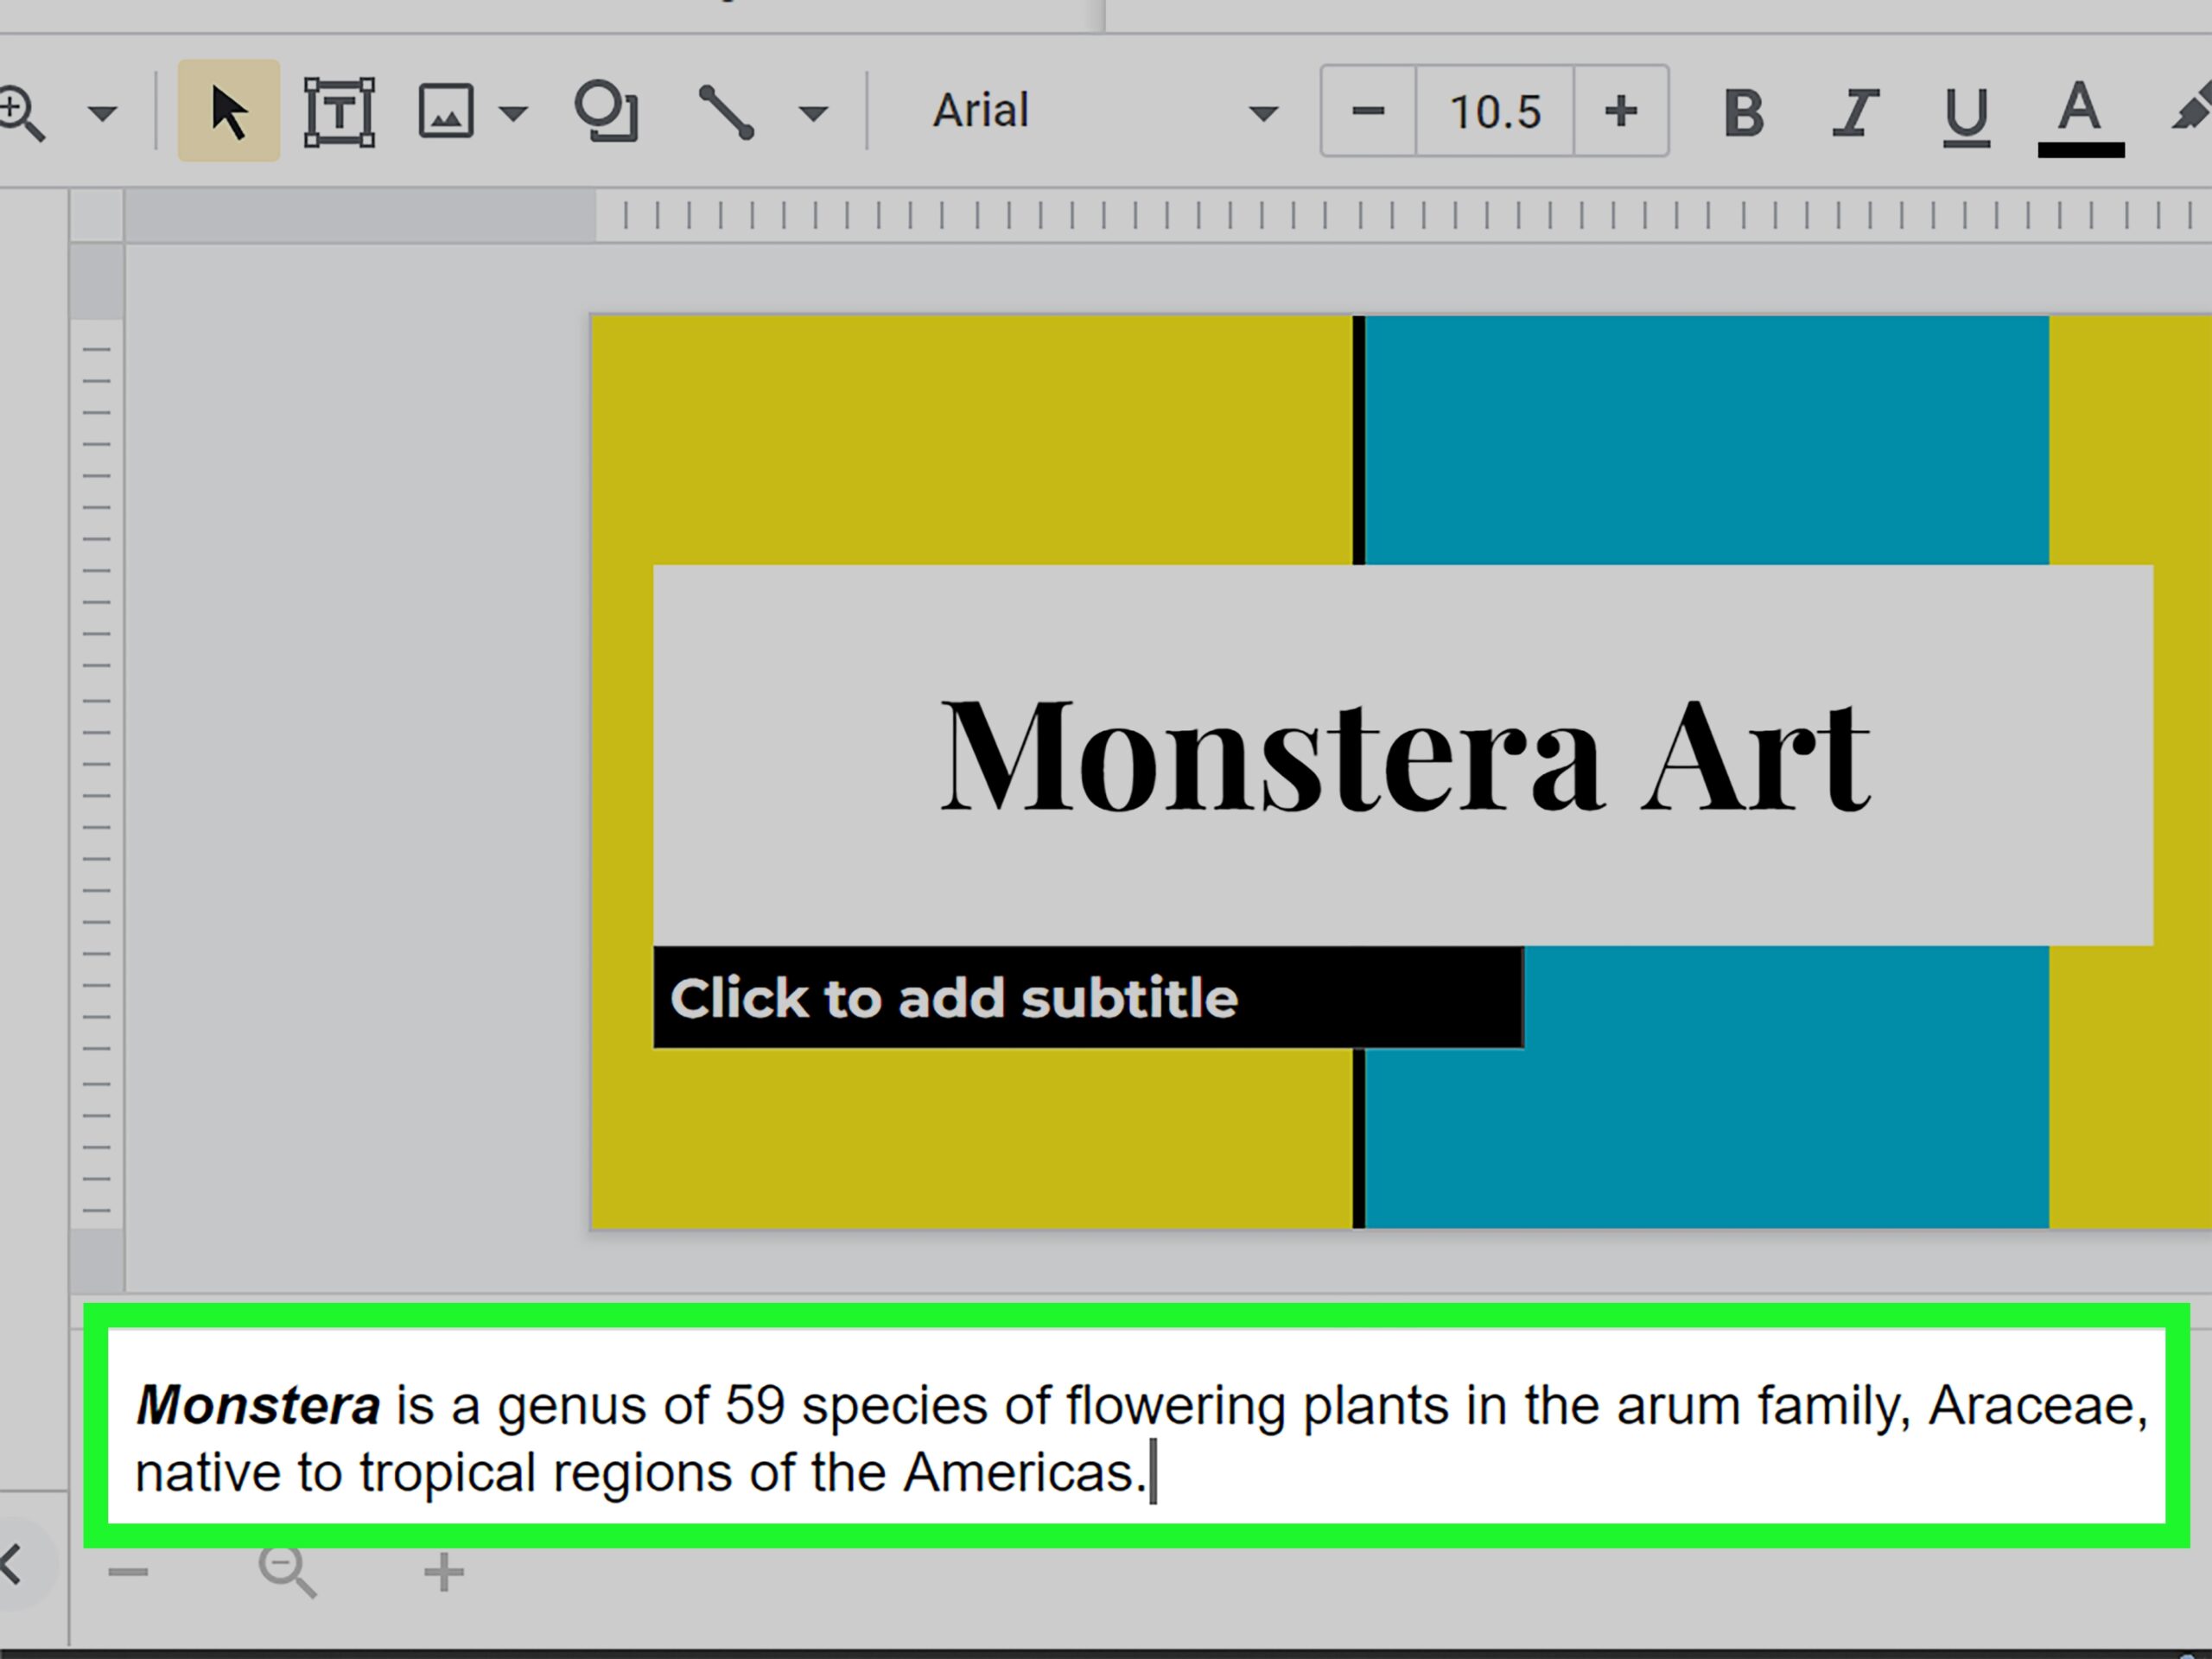The width and height of the screenshot is (2212, 1659).
Task: Decrease font size with the minus stepper
Action: pyautogui.click(x=1367, y=112)
